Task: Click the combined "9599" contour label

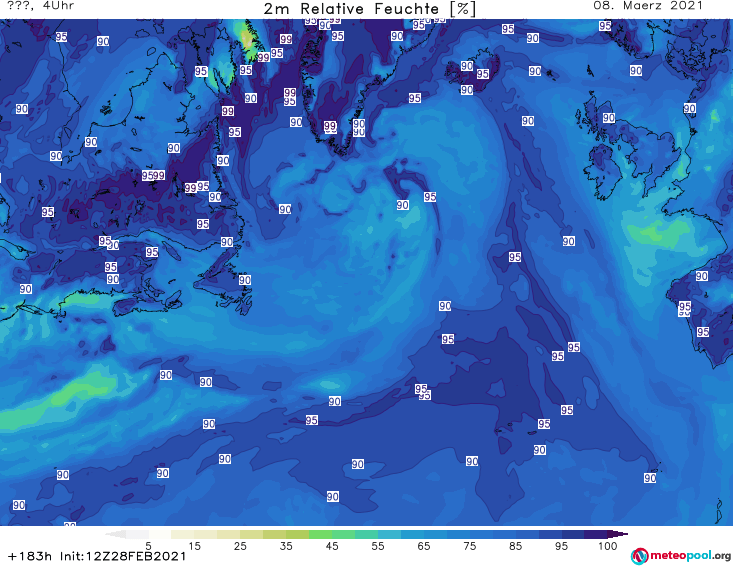Action: [153, 175]
